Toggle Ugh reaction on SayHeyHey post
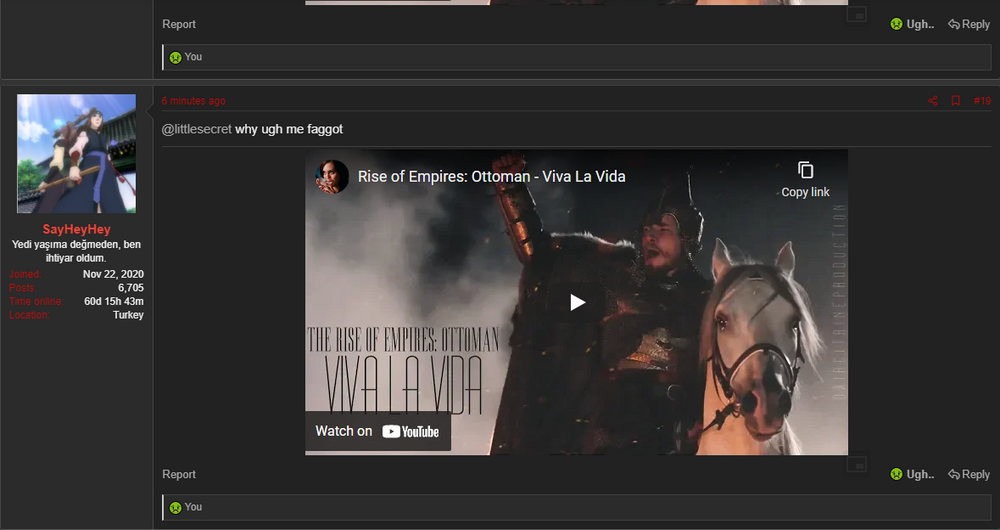Image resolution: width=1000 pixels, height=530 pixels. click(912, 475)
